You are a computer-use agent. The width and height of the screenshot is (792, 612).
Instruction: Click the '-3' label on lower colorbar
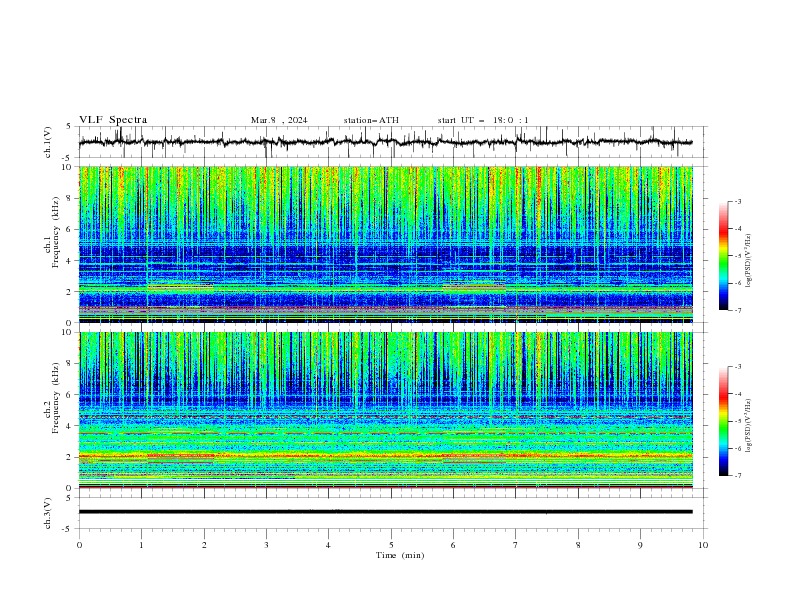tap(738, 367)
